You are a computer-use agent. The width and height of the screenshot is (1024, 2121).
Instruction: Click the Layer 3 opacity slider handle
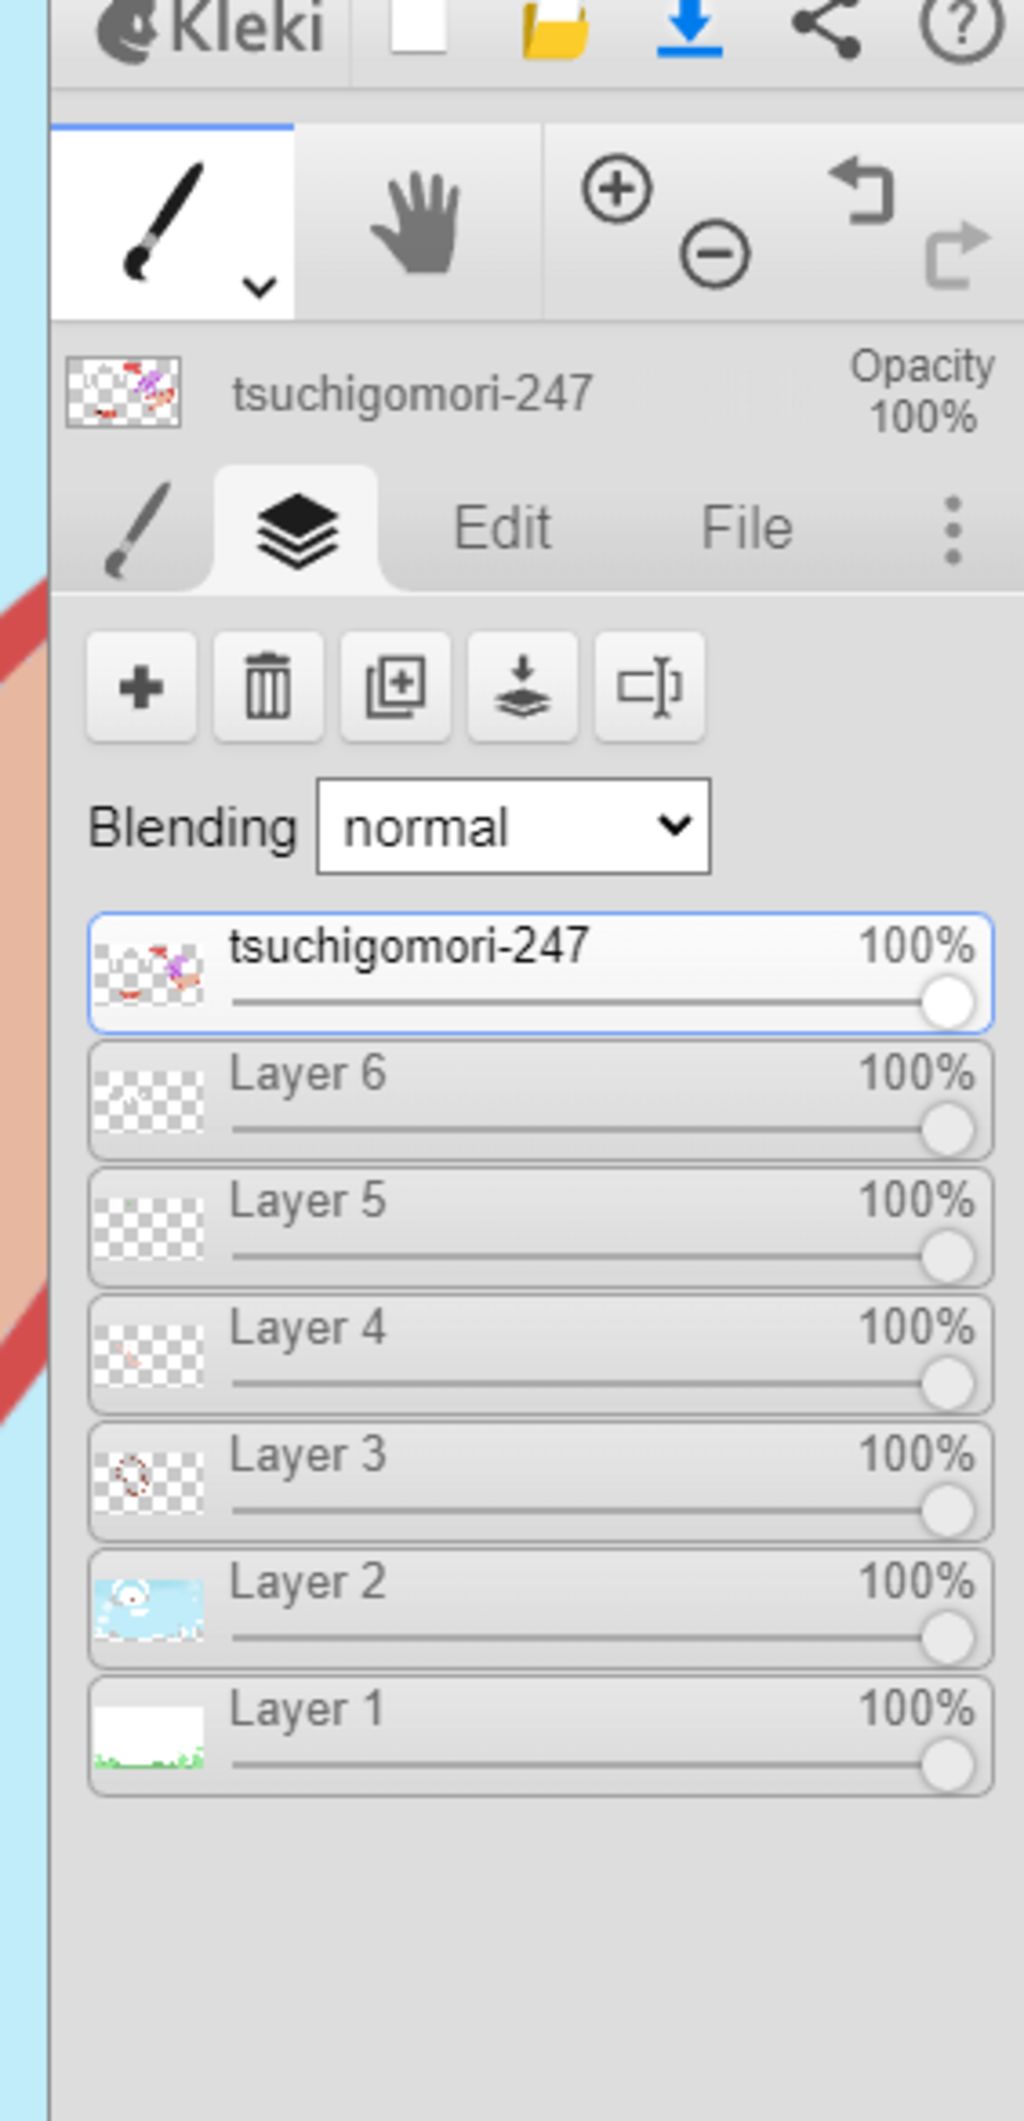coord(947,1510)
